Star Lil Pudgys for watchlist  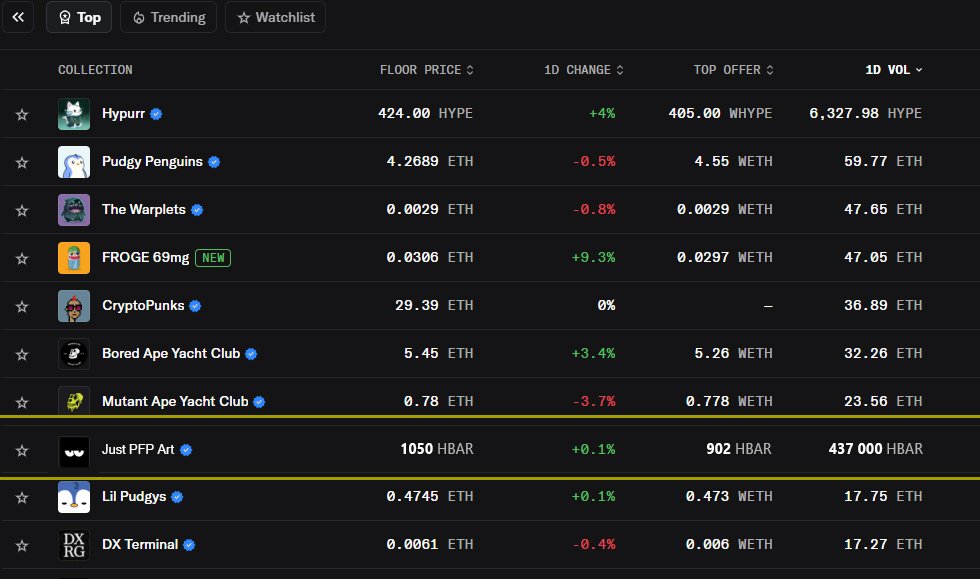(x=22, y=498)
